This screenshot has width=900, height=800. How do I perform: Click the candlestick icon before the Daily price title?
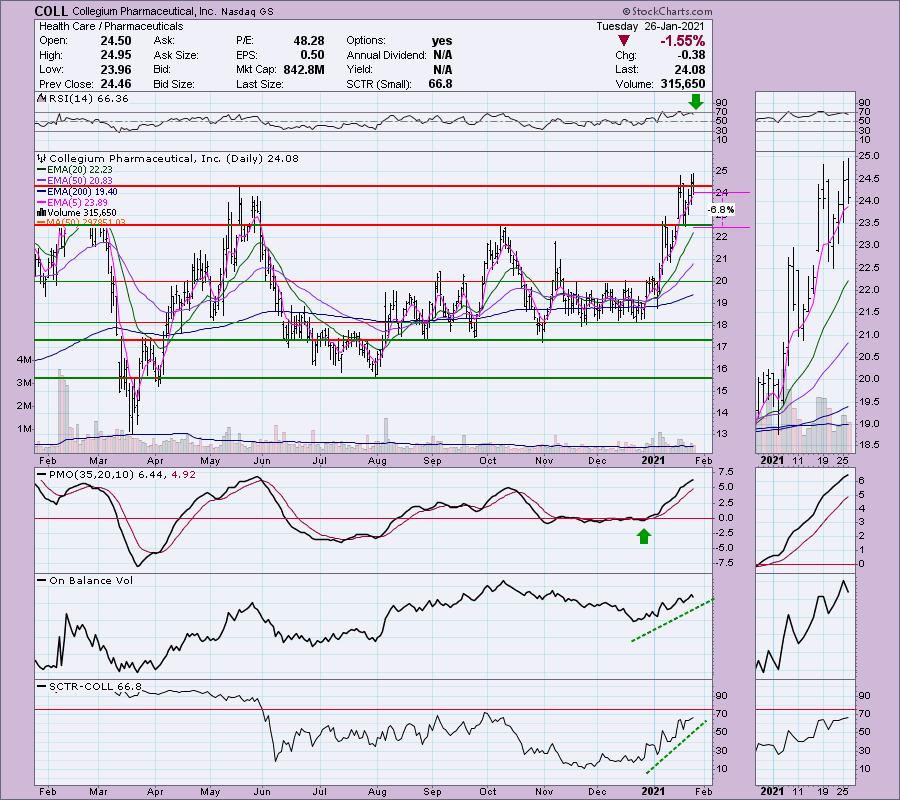pos(42,158)
